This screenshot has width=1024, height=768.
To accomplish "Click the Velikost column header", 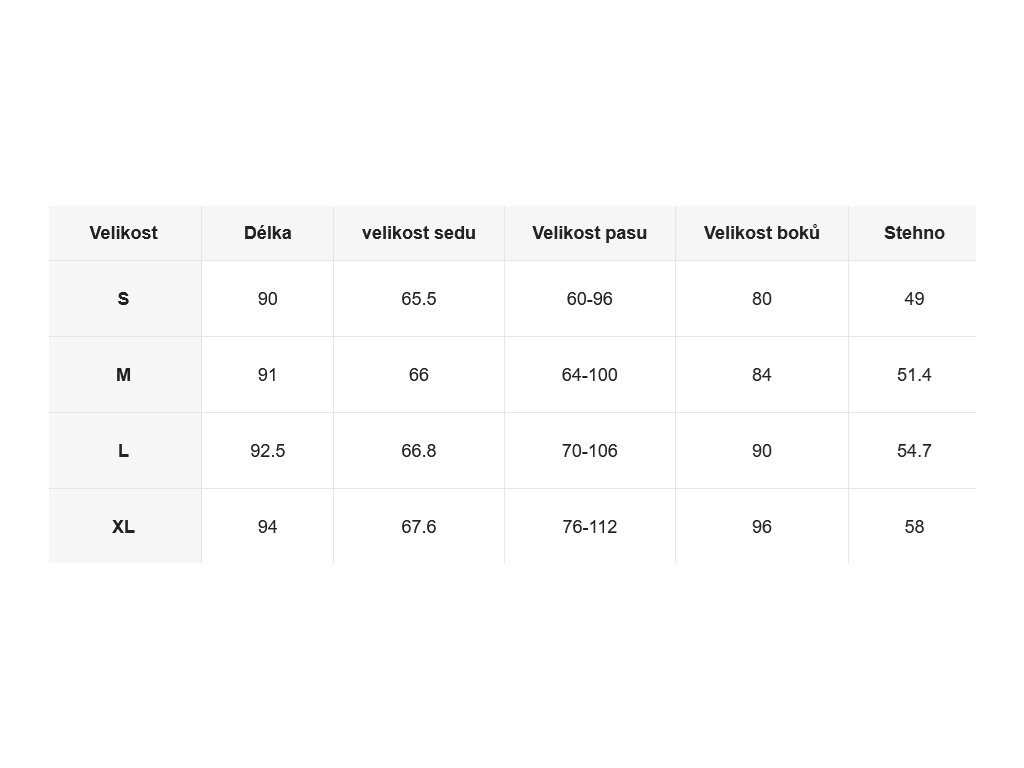I will [123, 233].
